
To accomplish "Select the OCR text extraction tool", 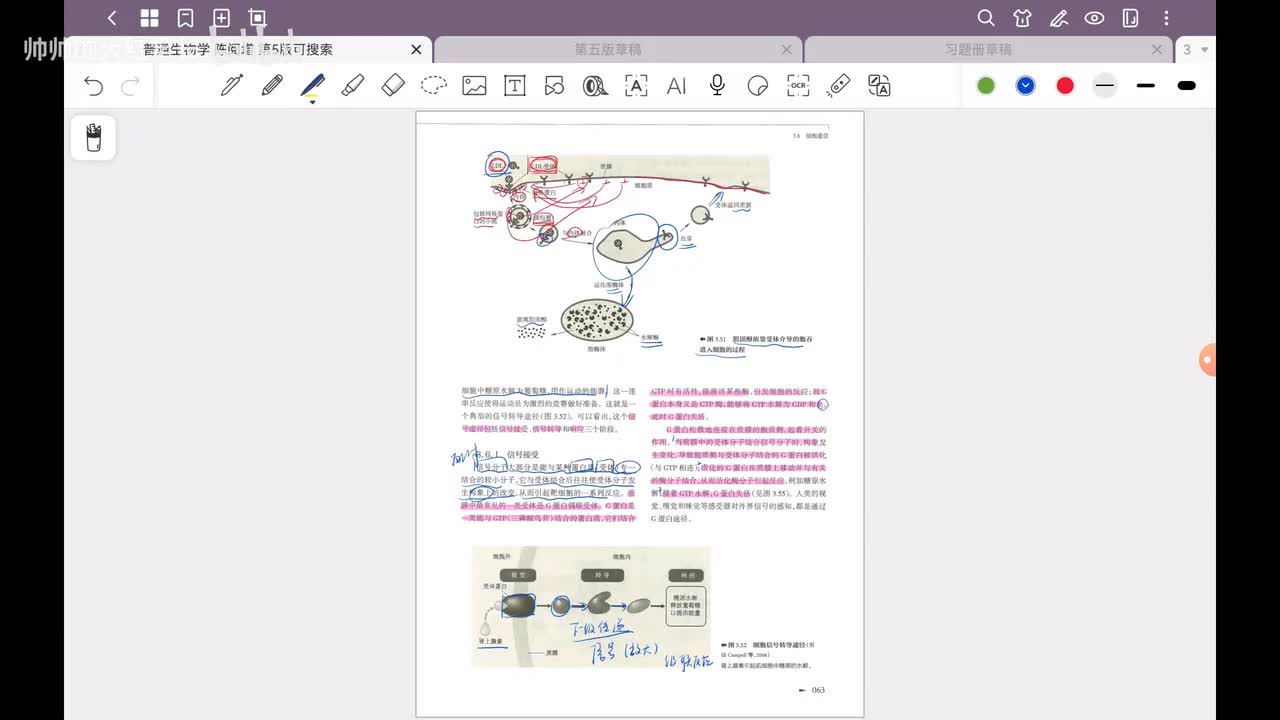I will click(798, 86).
